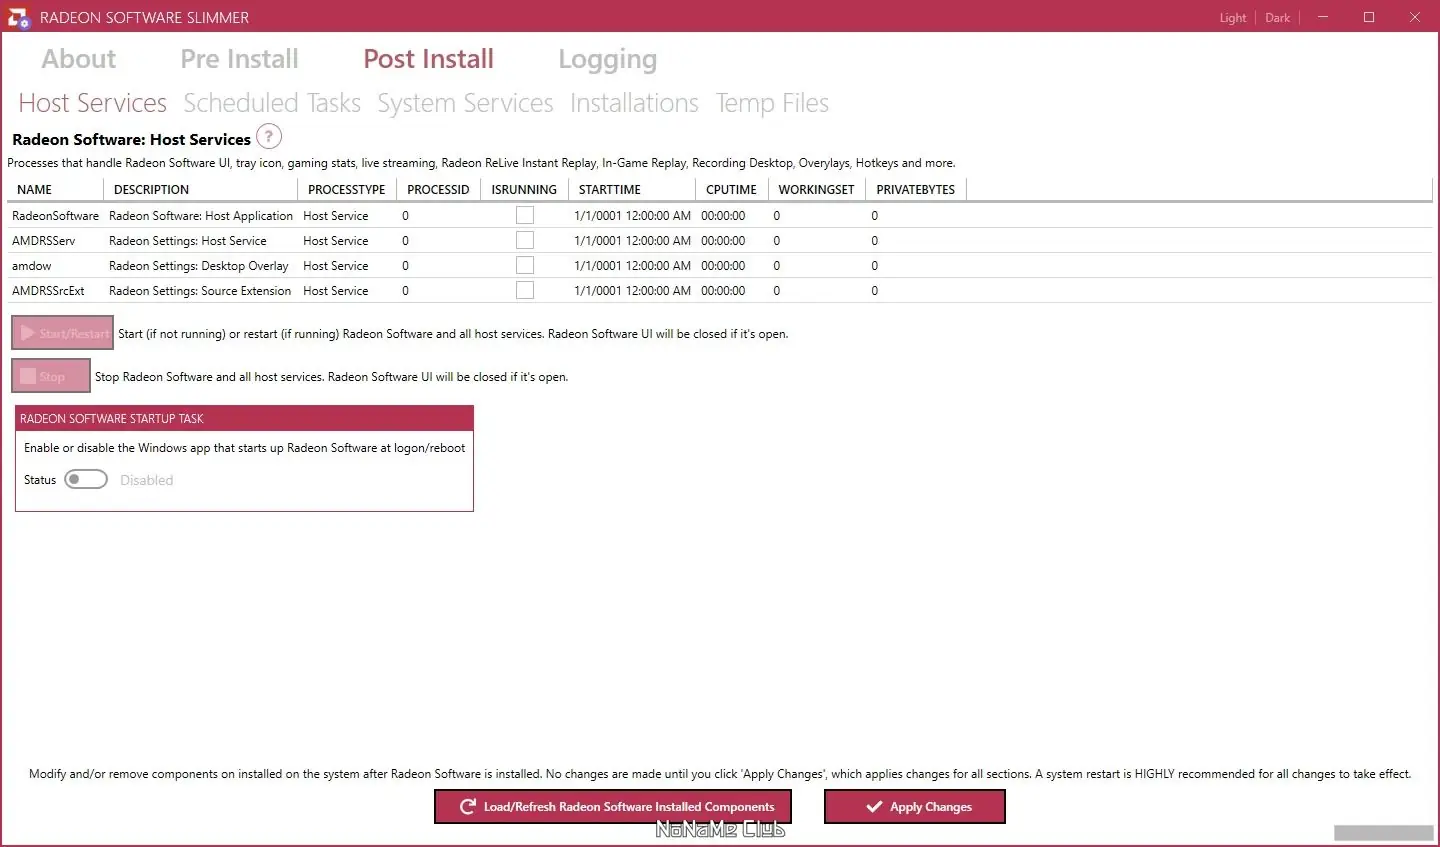The height and width of the screenshot is (847, 1440).
Task: Enable the Radeon Software startup task switch
Action: (x=86, y=480)
